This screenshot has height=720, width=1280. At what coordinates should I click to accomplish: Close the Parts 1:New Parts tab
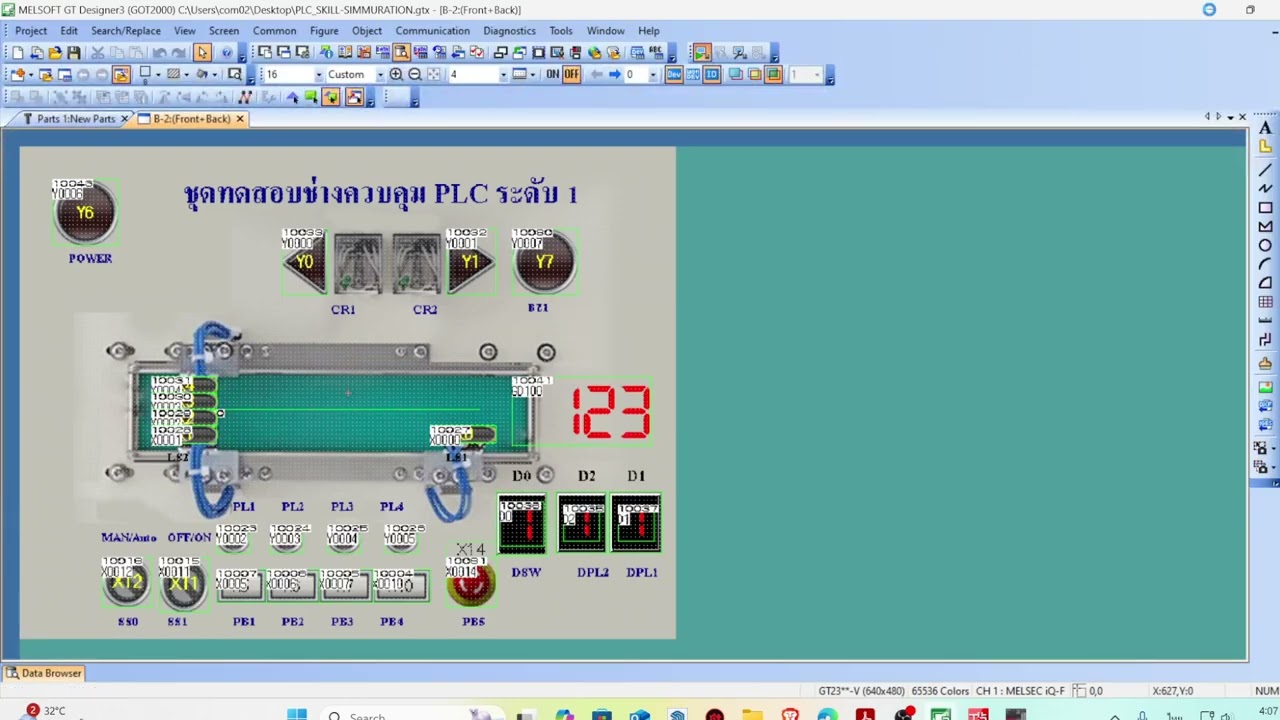[124, 119]
